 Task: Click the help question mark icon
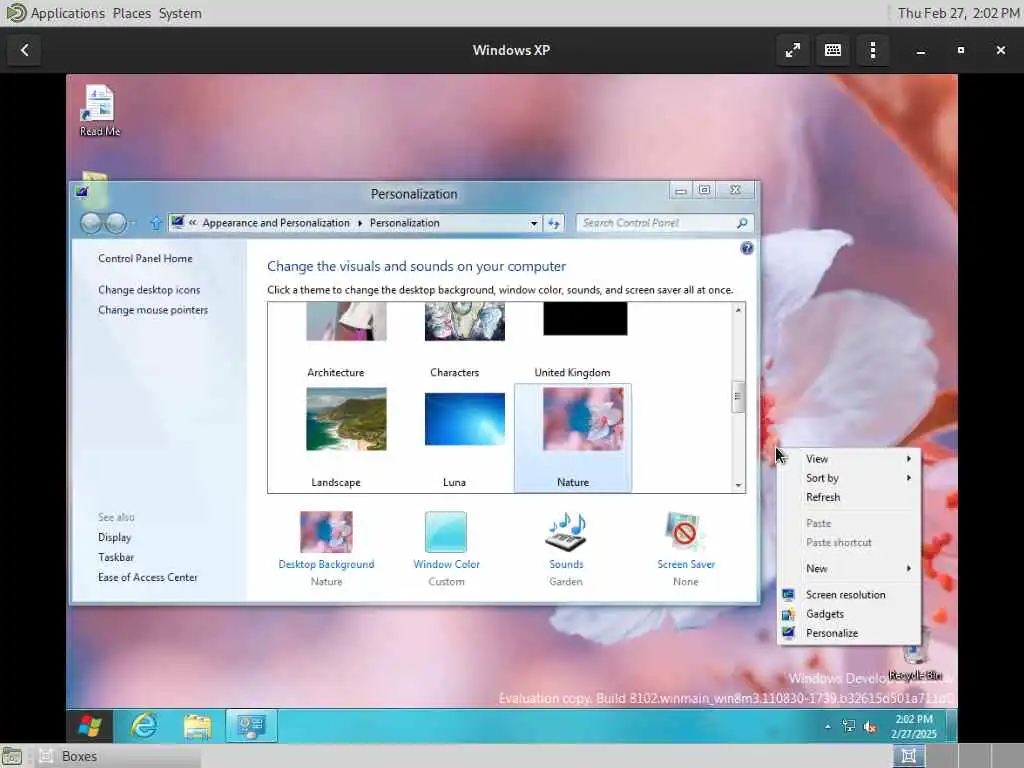[746, 248]
